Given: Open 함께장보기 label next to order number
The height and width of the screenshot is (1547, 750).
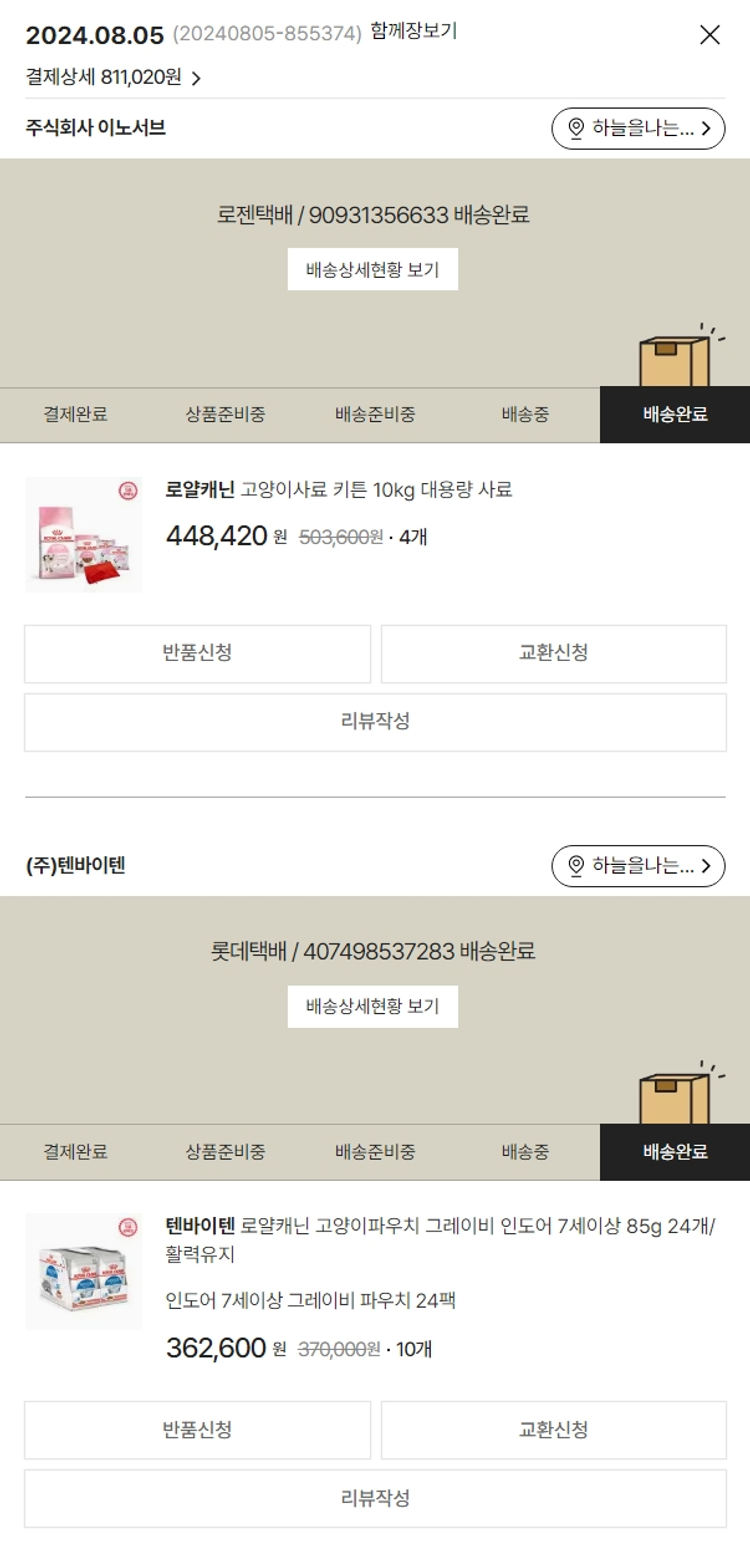Looking at the screenshot, I should coord(414,32).
